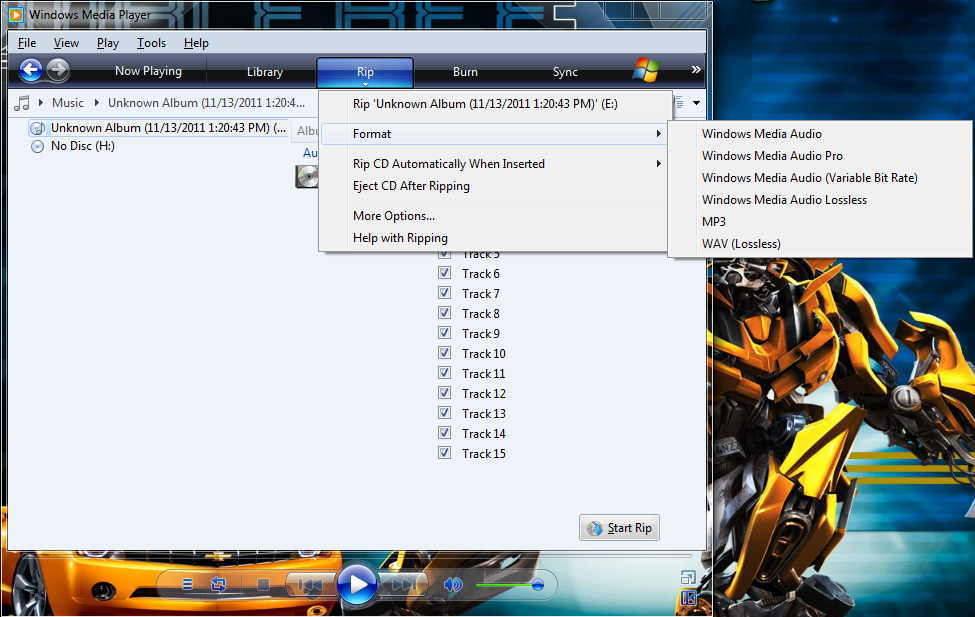Viewport: 975px width, 617px height.
Task: Switch to Sync tab
Action: coord(565,72)
